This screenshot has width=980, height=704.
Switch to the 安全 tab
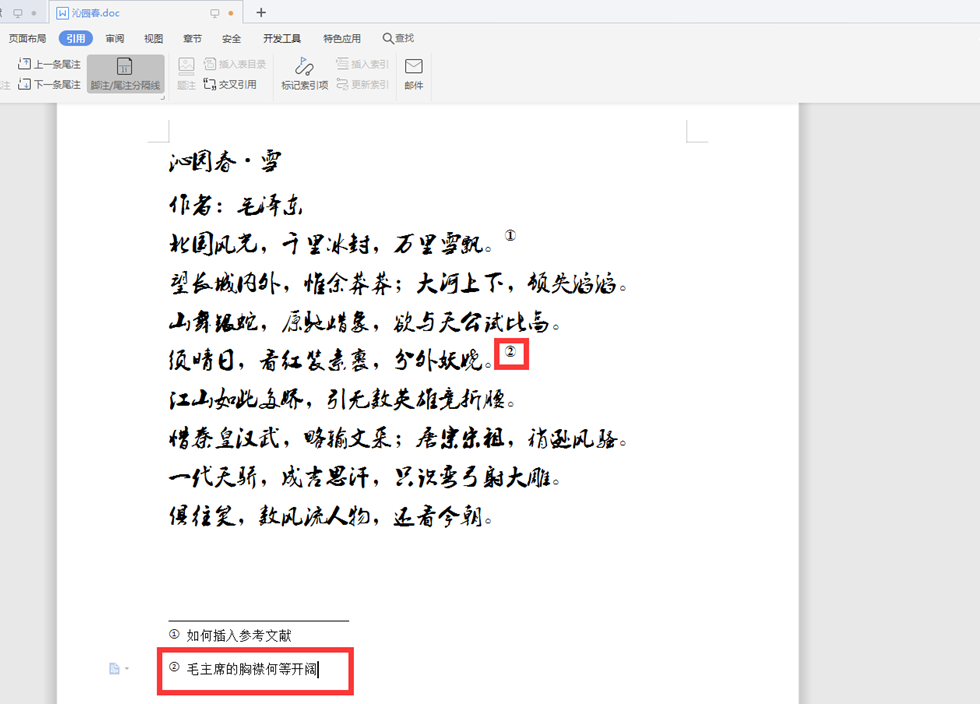click(x=231, y=39)
